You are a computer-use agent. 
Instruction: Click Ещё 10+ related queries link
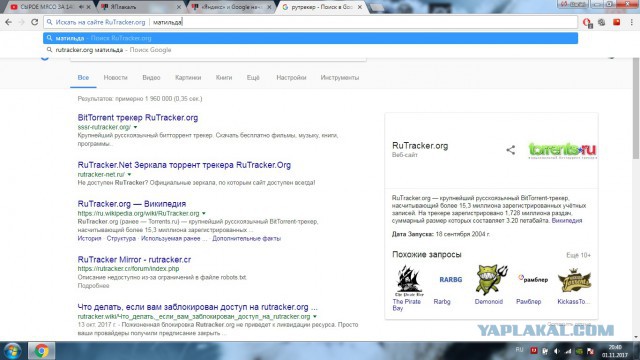[x=578, y=255]
